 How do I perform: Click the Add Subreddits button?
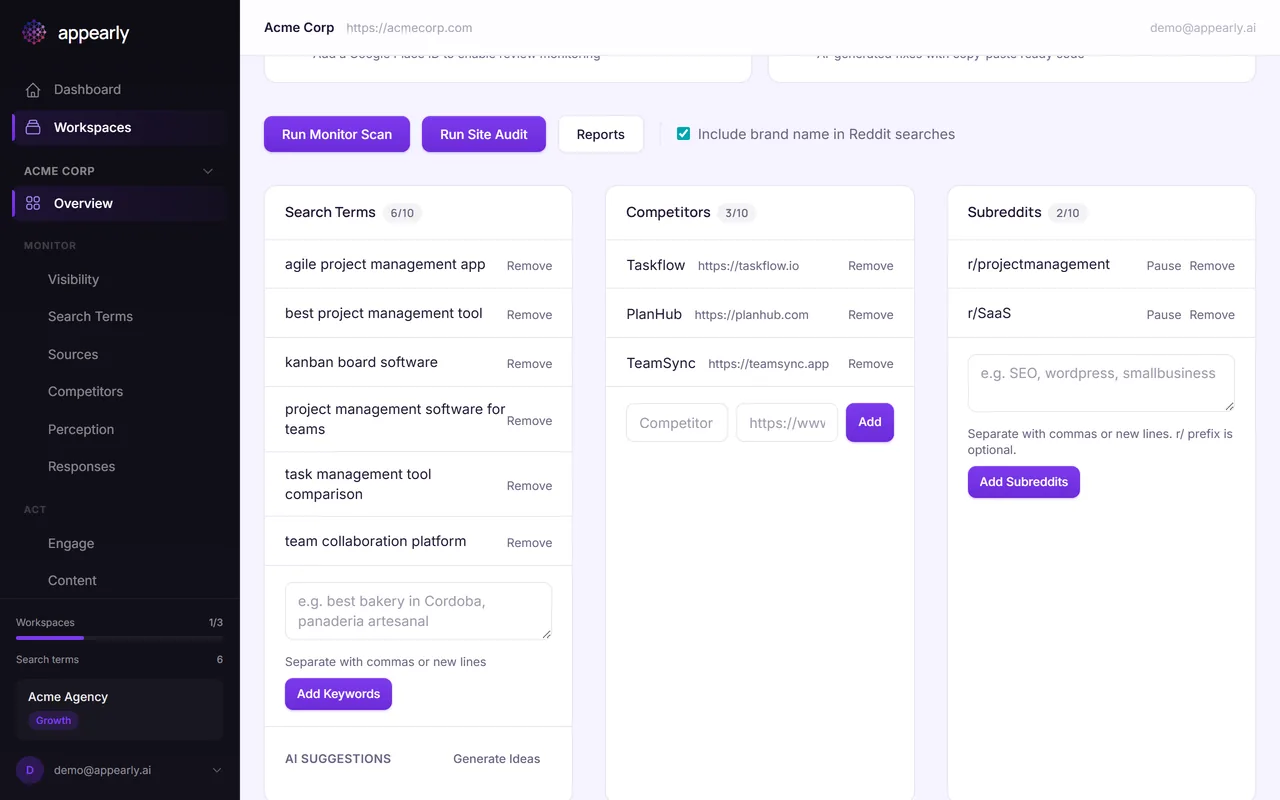[x=1023, y=482]
